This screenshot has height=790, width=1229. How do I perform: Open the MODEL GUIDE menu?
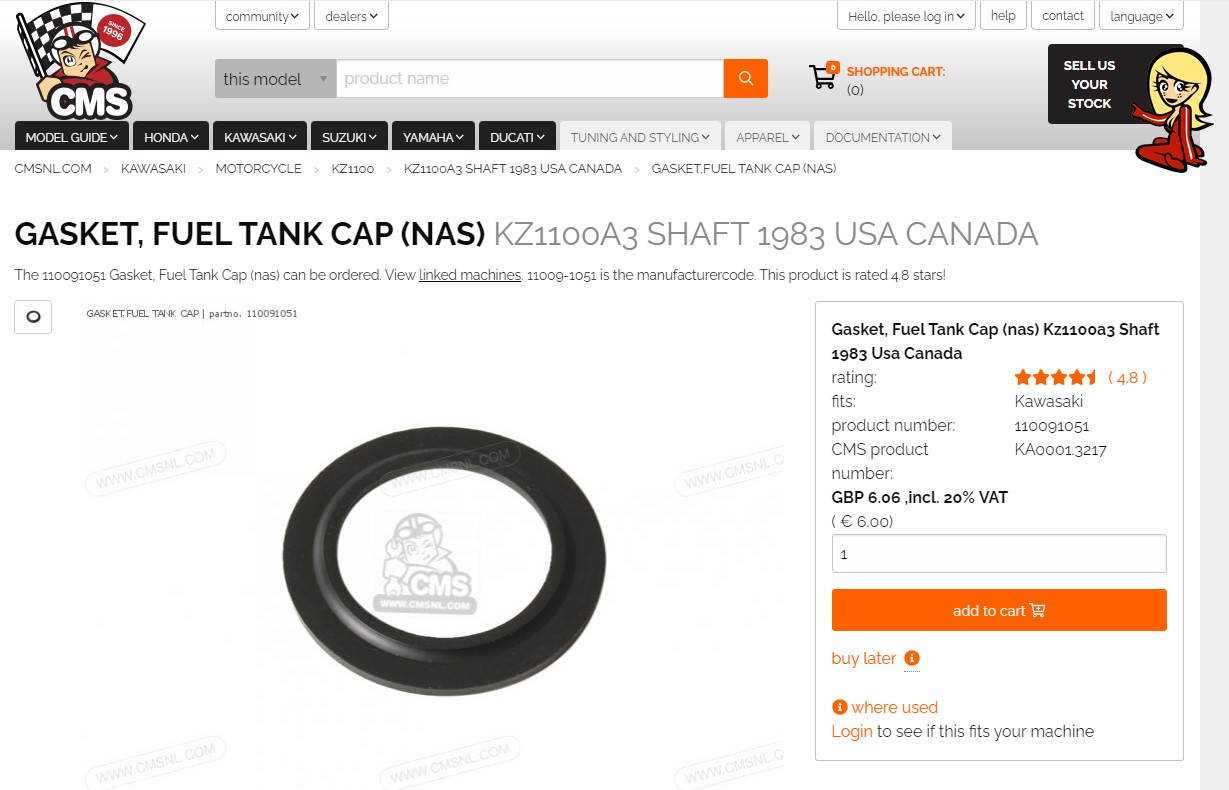pos(71,137)
